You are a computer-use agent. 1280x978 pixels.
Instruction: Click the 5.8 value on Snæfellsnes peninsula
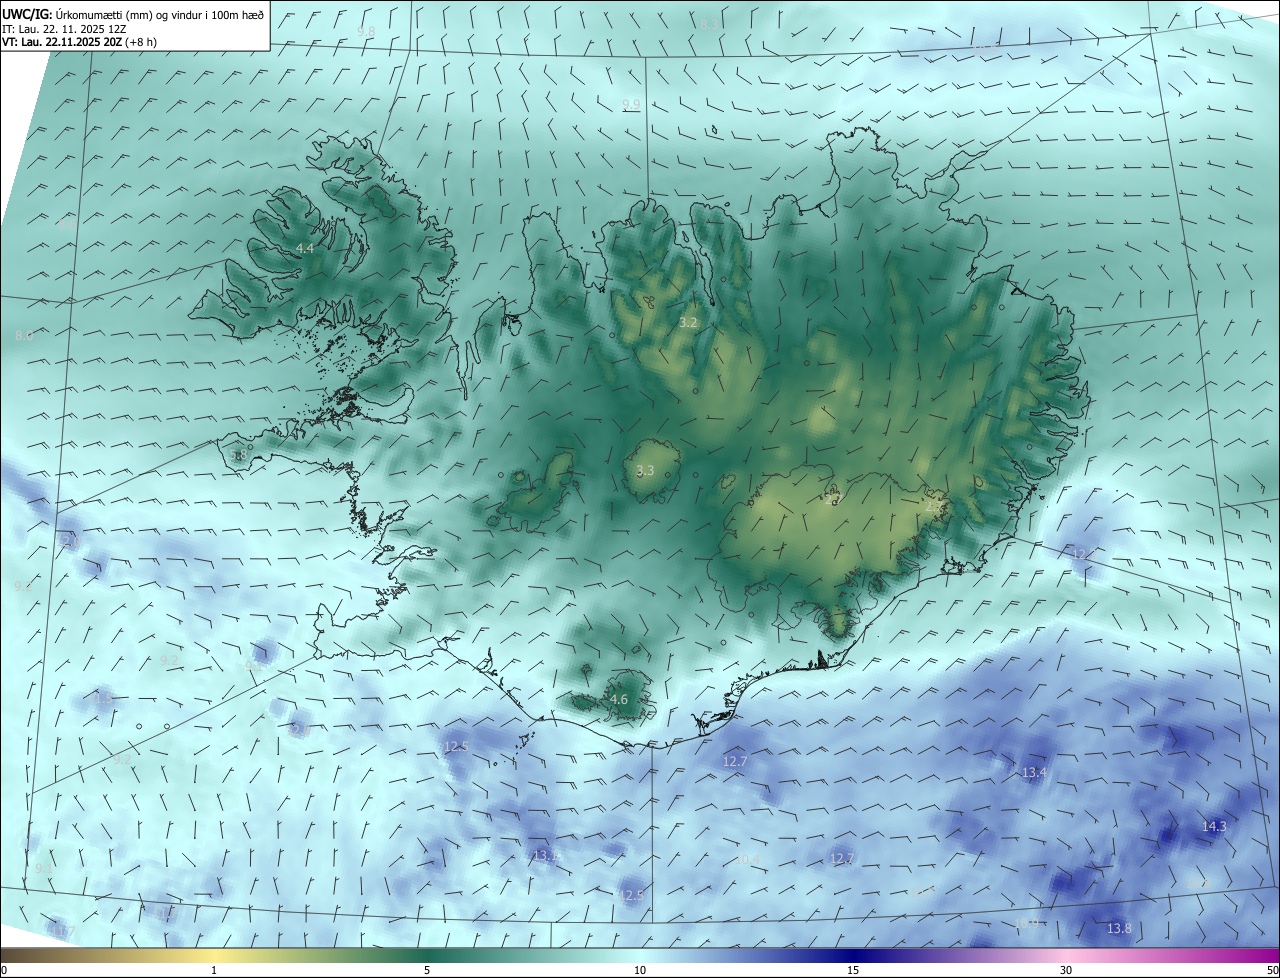click(238, 455)
